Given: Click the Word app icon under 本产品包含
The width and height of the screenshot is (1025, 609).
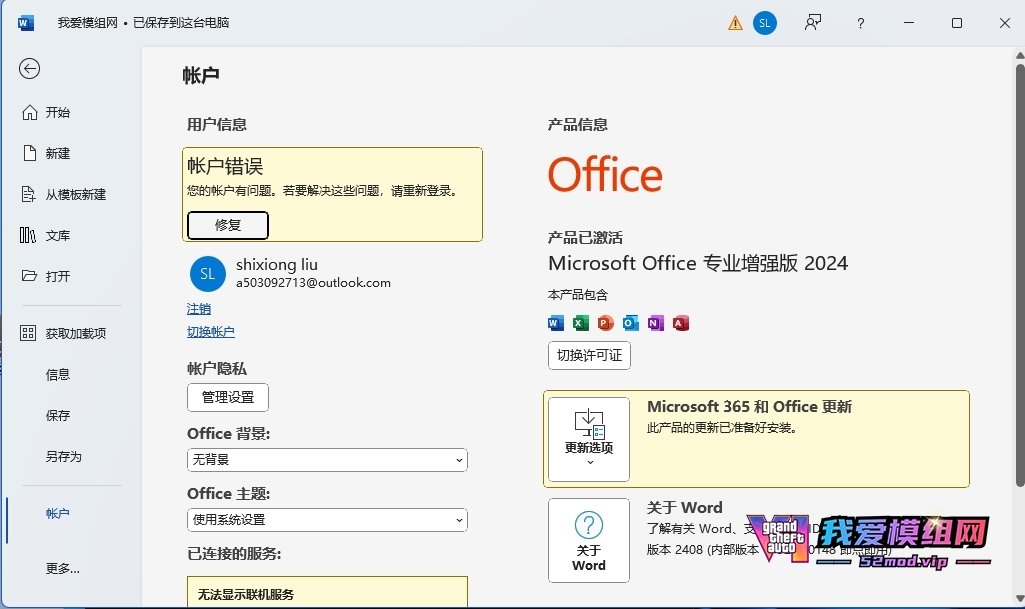Looking at the screenshot, I should coord(556,323).
